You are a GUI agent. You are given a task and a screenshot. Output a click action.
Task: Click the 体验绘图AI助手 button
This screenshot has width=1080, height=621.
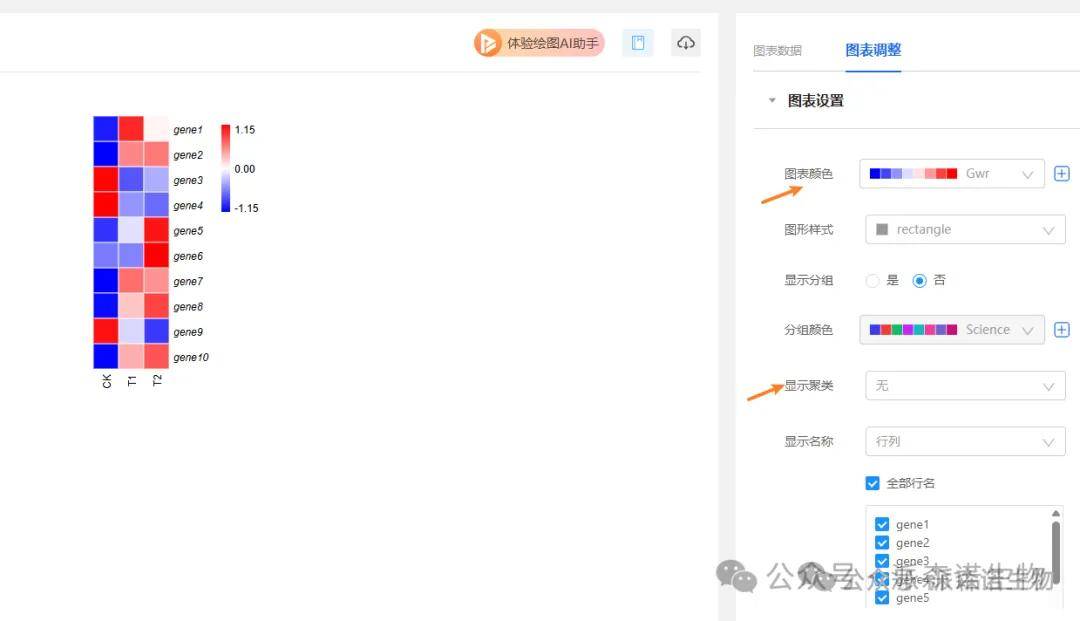point(551,43)
